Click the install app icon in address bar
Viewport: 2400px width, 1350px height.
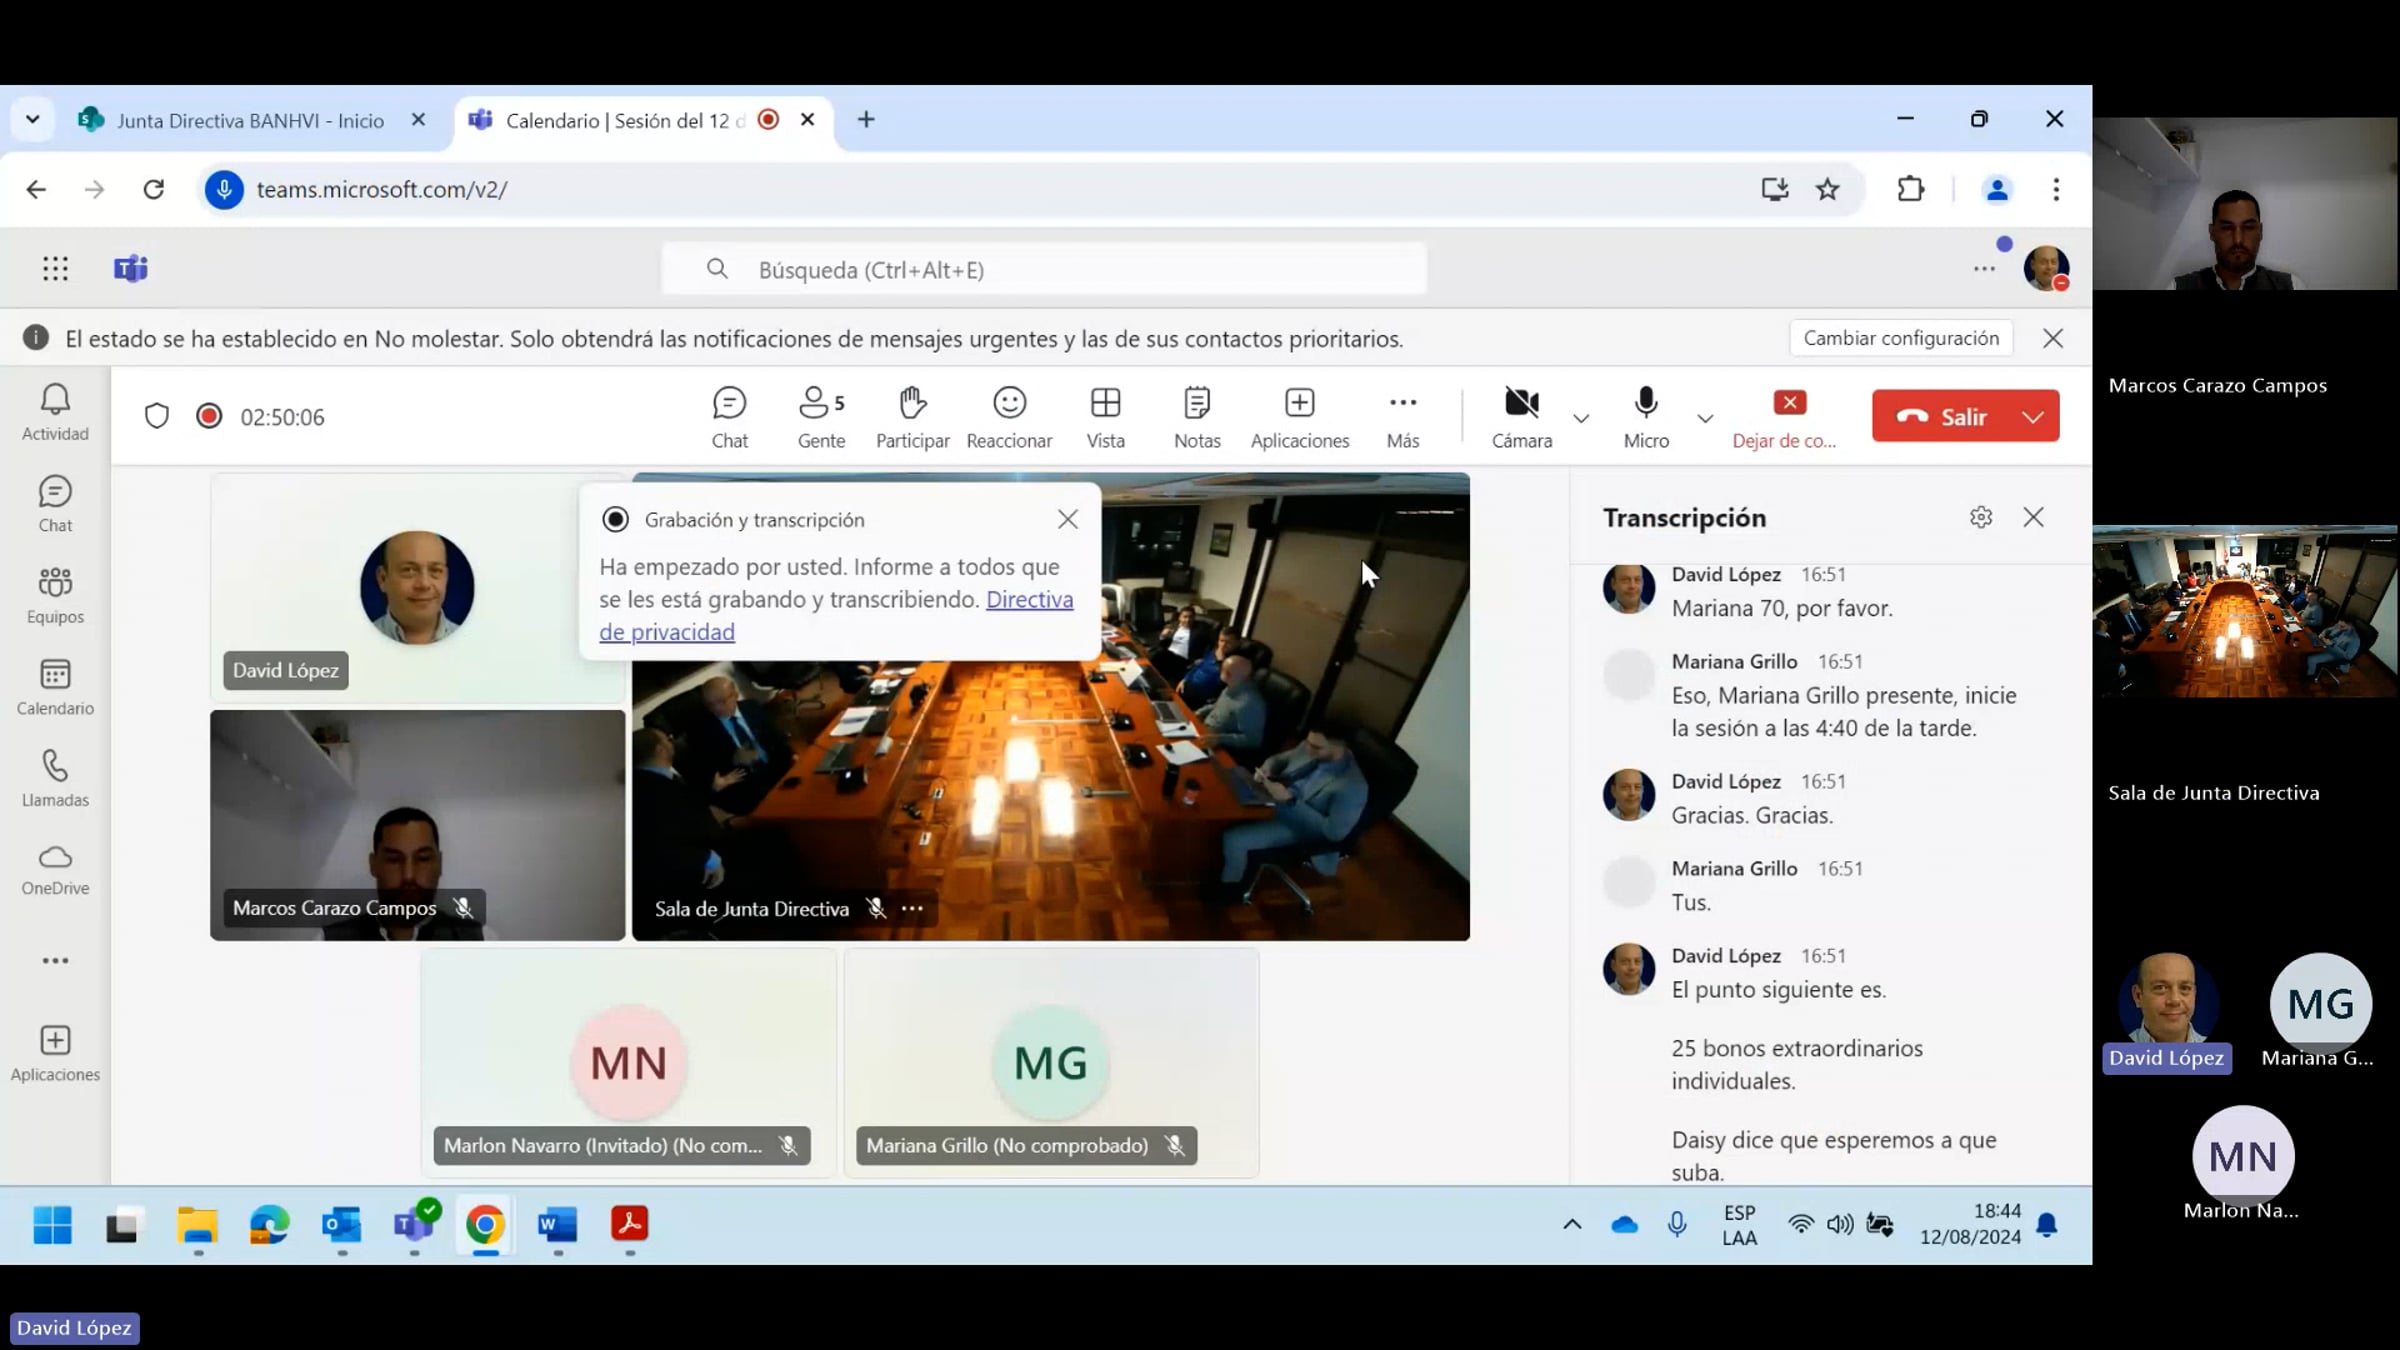tap(1775, 189)
